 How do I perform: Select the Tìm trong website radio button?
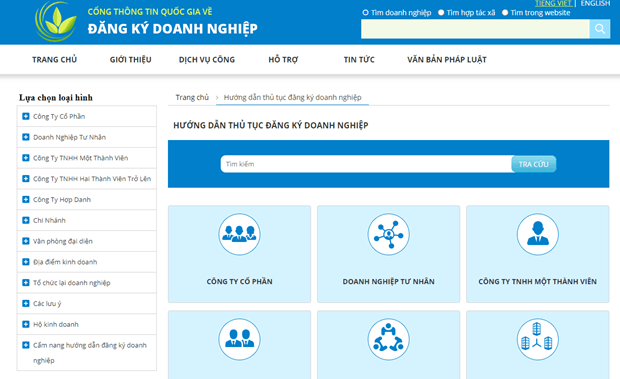(505, 13)
